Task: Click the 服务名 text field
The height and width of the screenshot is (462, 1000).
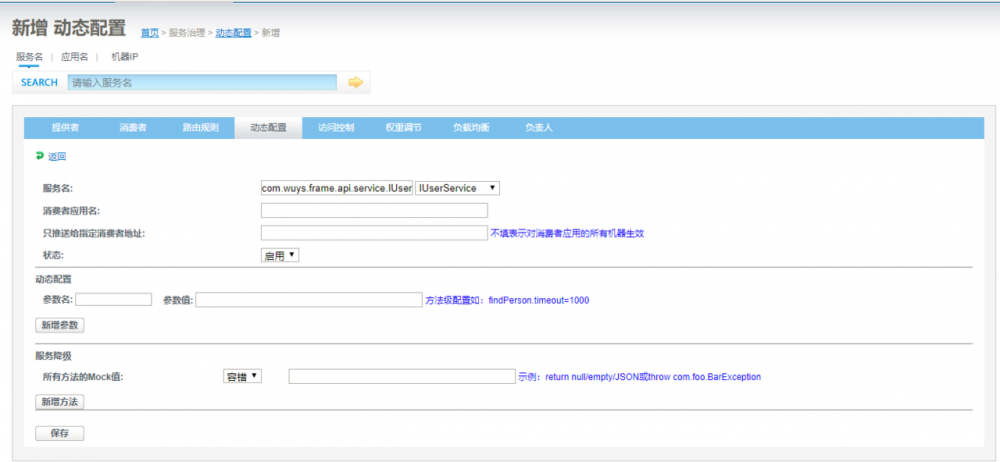Action: 337,188
